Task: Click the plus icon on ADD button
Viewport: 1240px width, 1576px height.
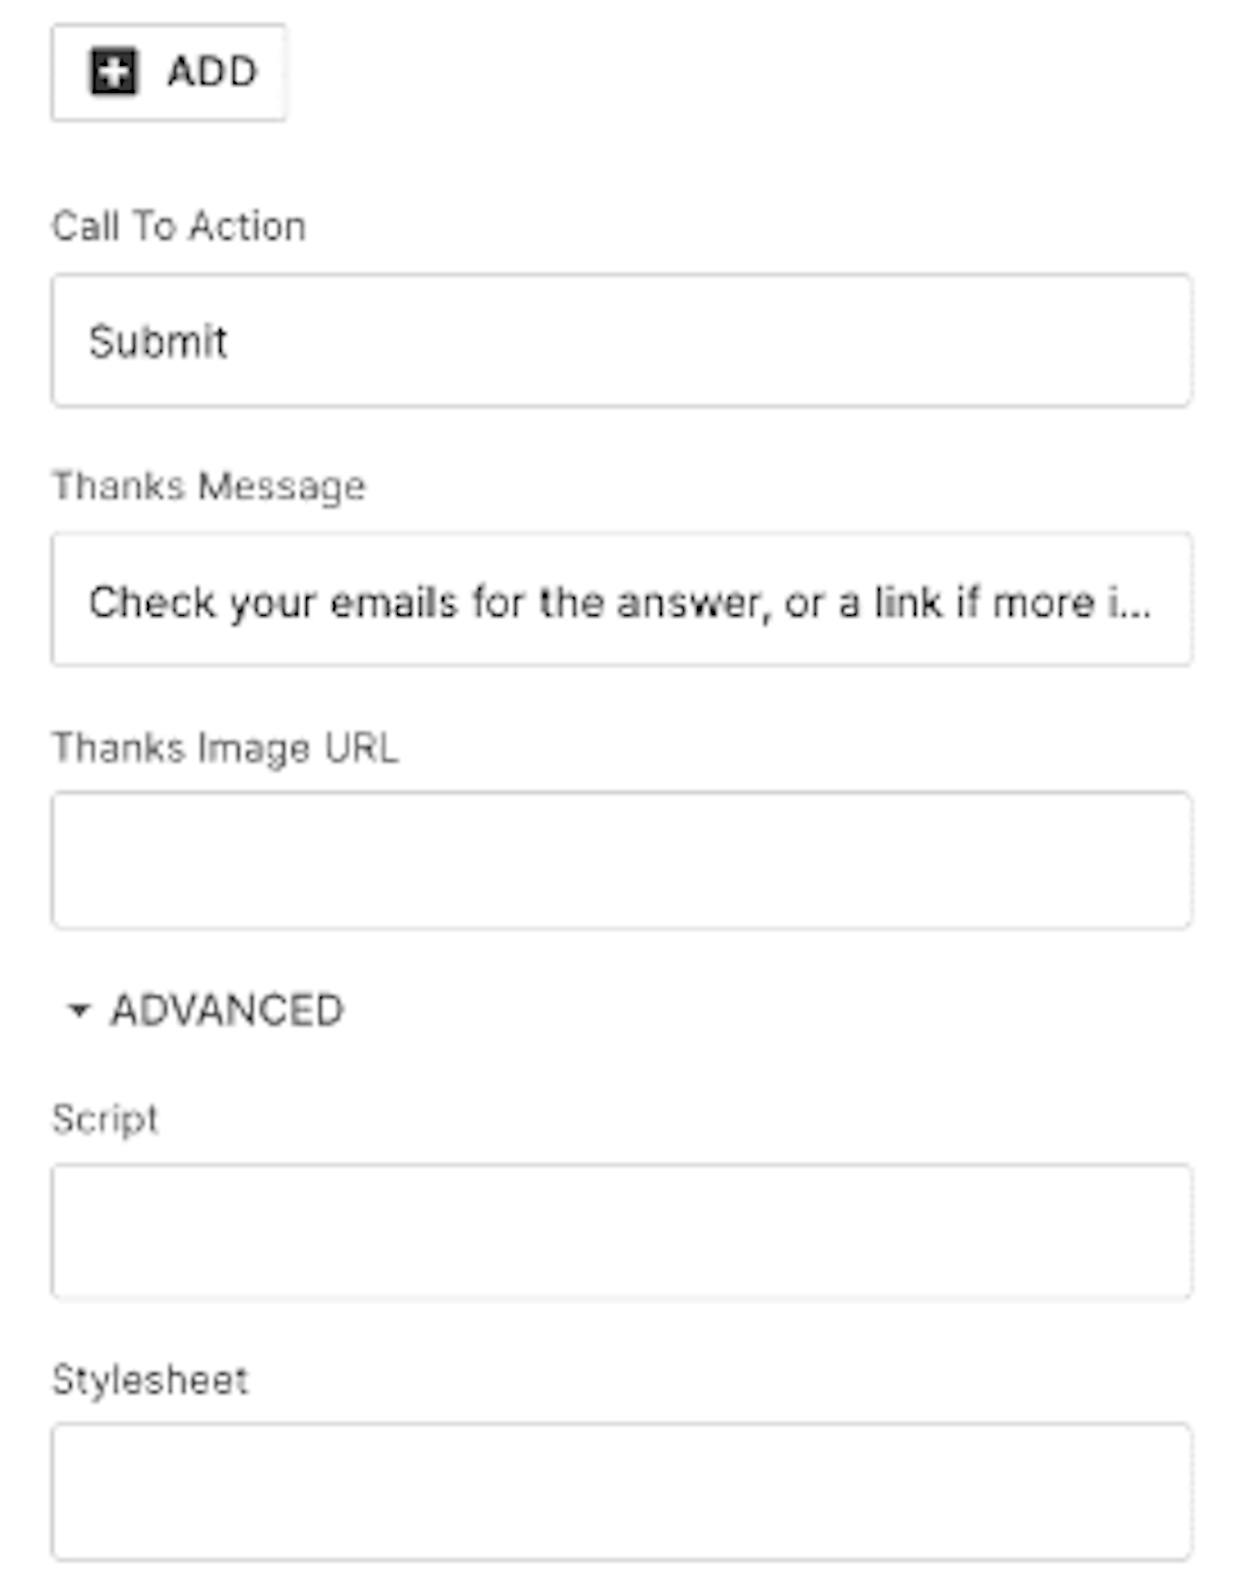Action: coord(113,72)
